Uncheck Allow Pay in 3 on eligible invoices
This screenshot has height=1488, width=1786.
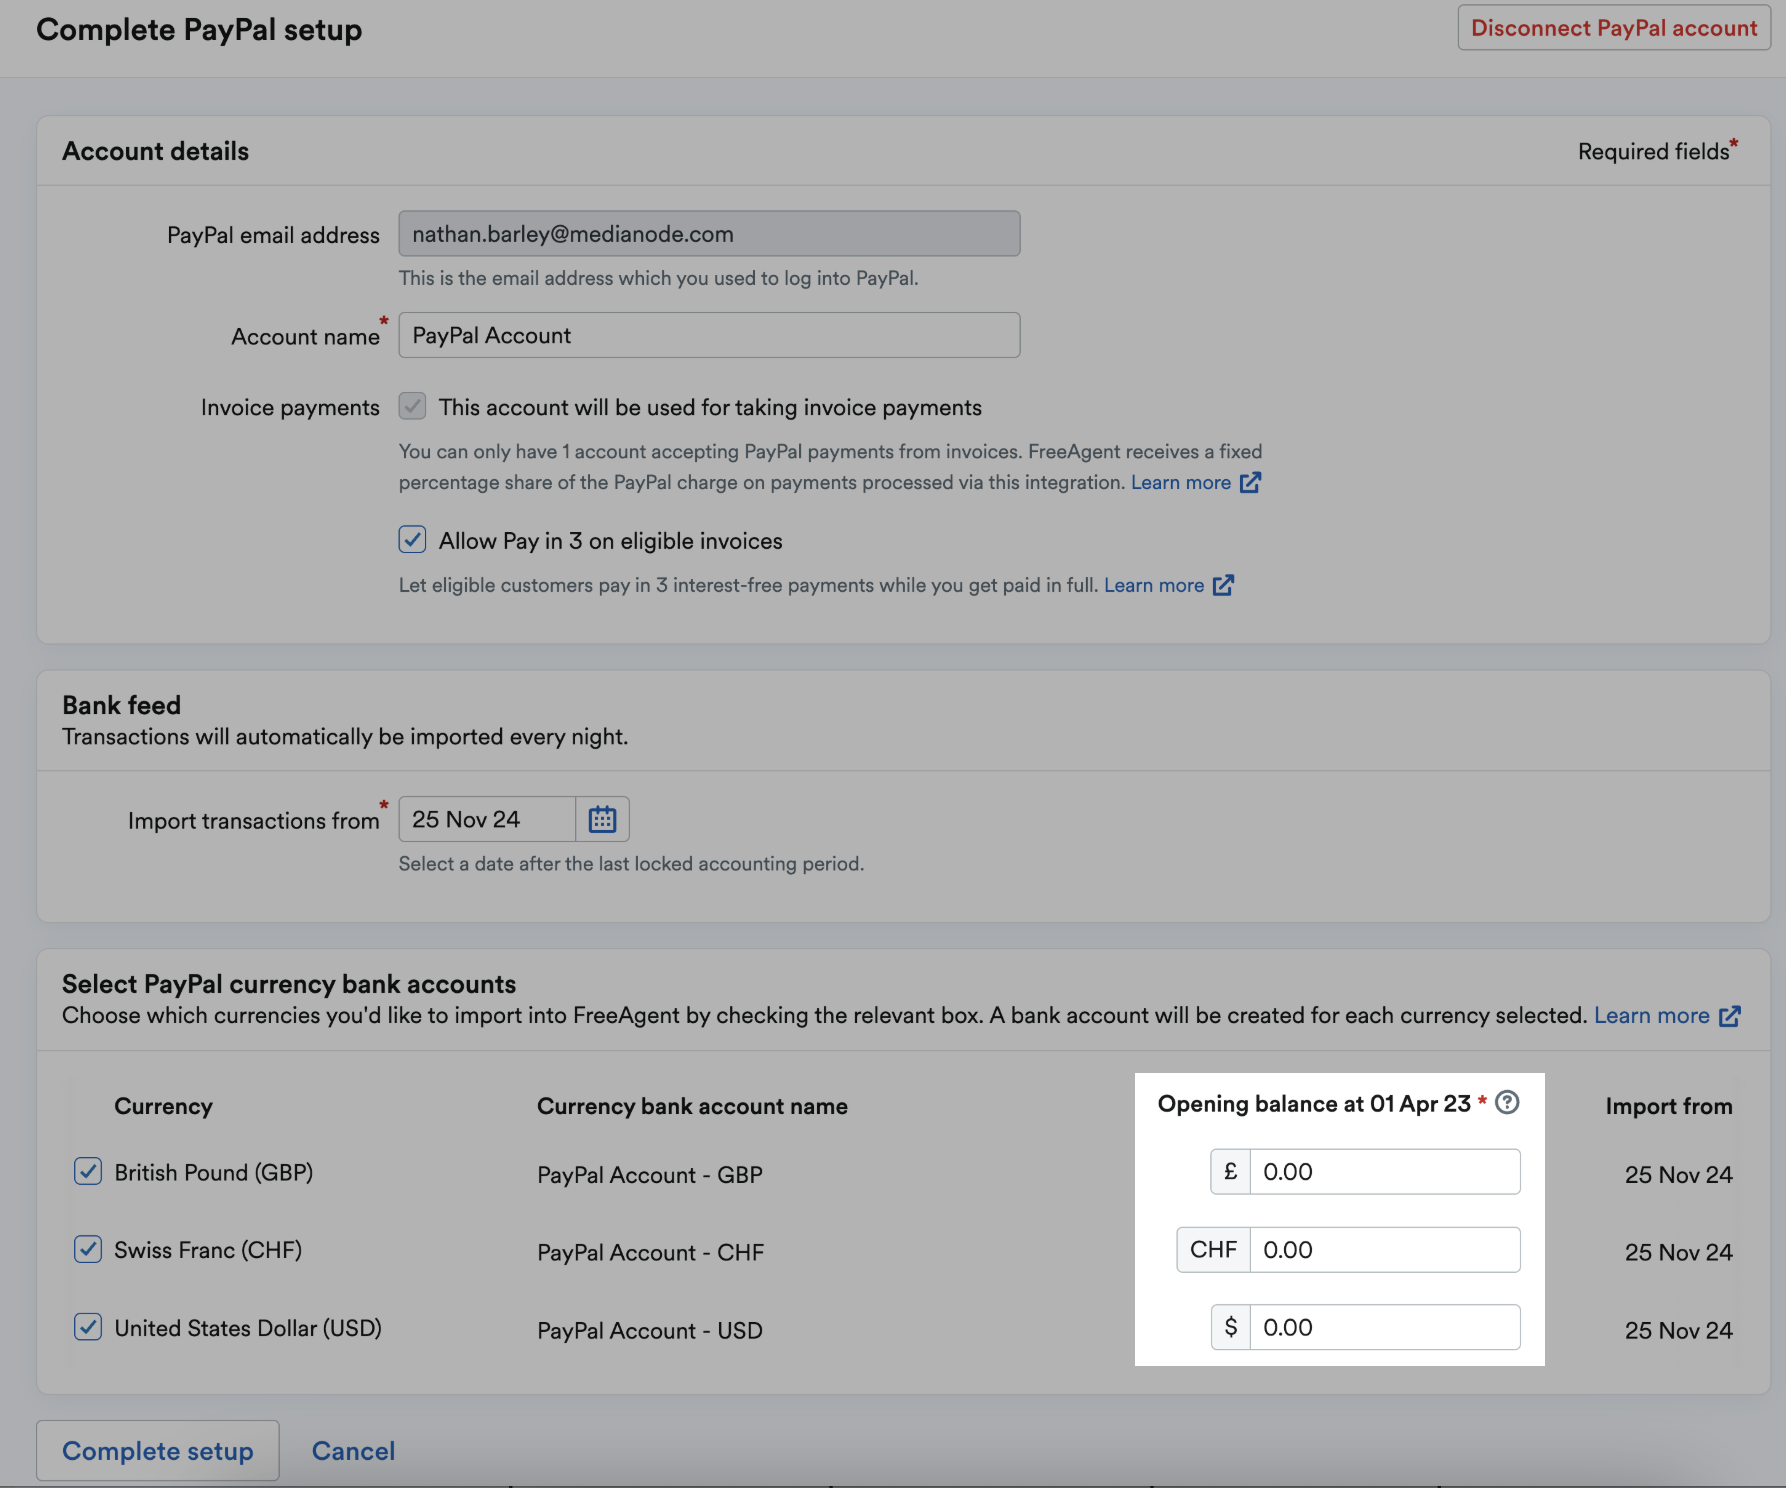tap(412, 540)
